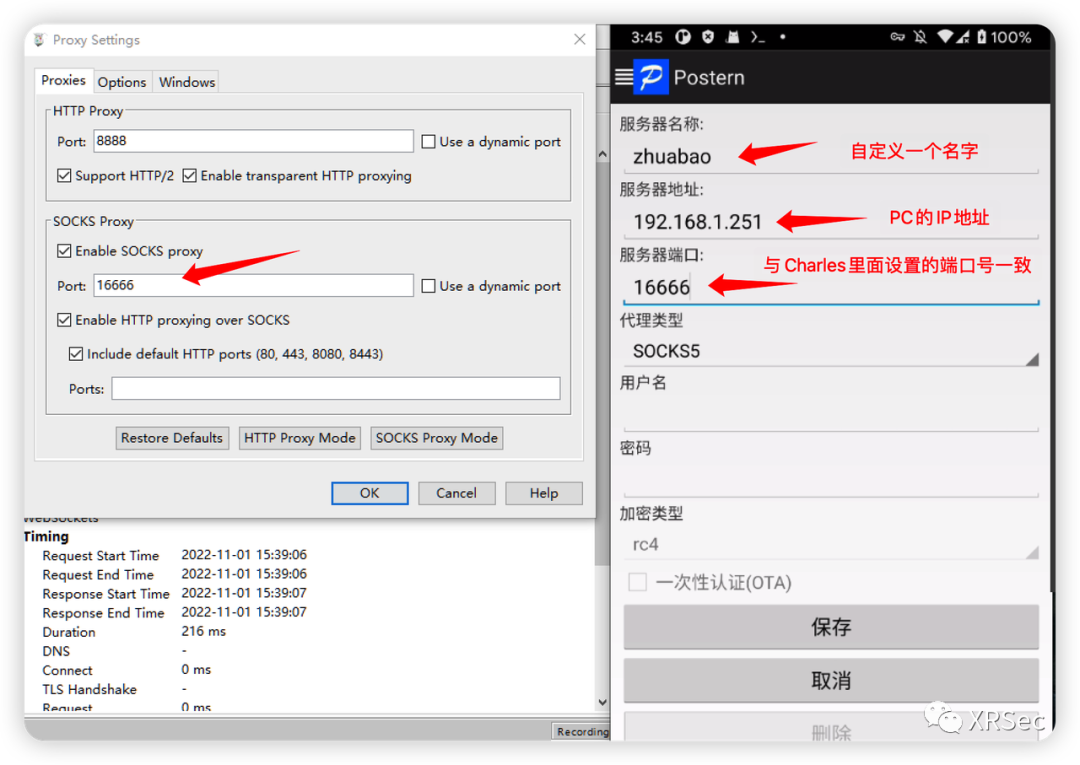Click the OK button
Viewport: 1080px width, 765px height.
[x=369, y=493]
